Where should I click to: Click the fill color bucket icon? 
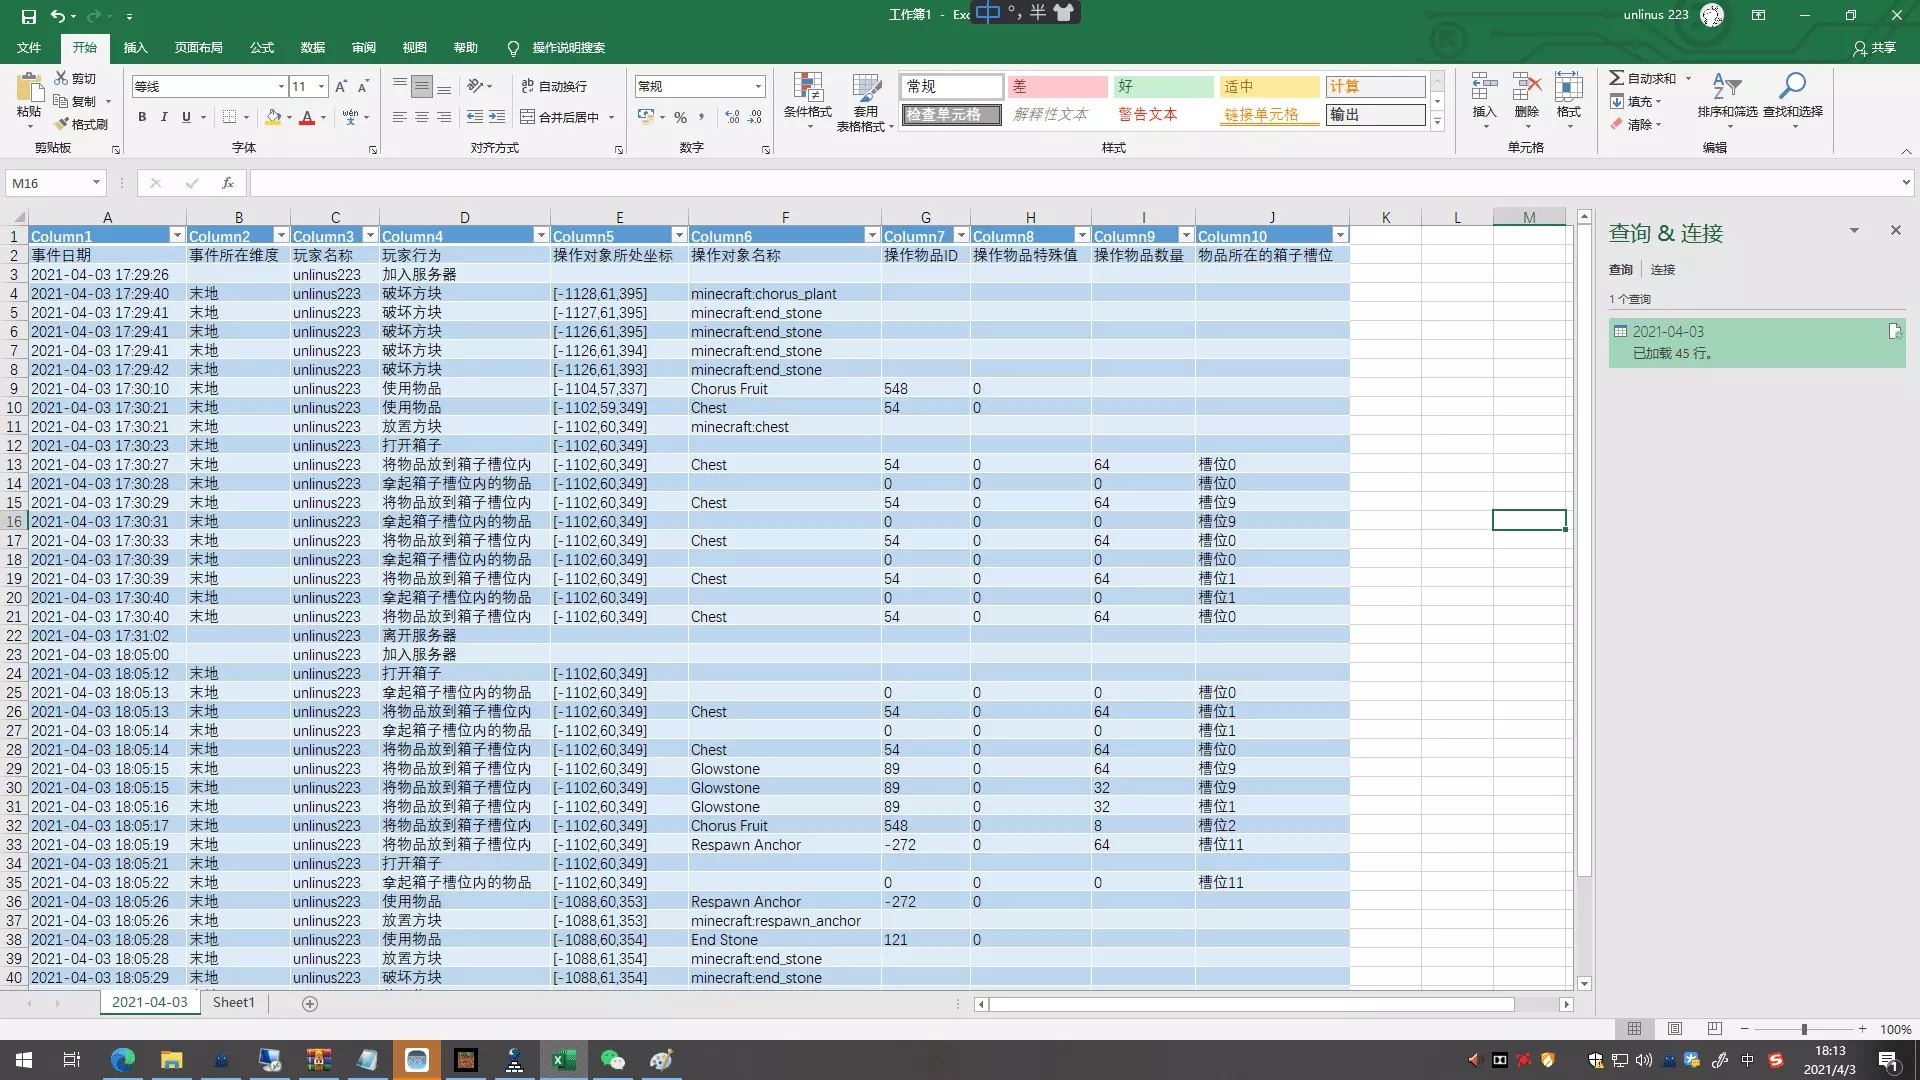click(x=273, y=117)
